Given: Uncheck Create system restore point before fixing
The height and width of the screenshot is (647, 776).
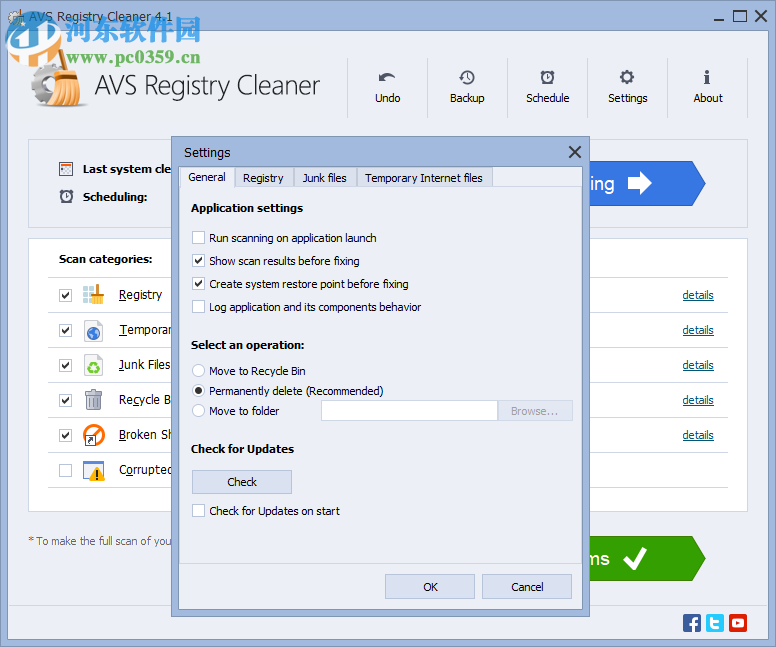Looking at the screenshot, I should (198, 284).
